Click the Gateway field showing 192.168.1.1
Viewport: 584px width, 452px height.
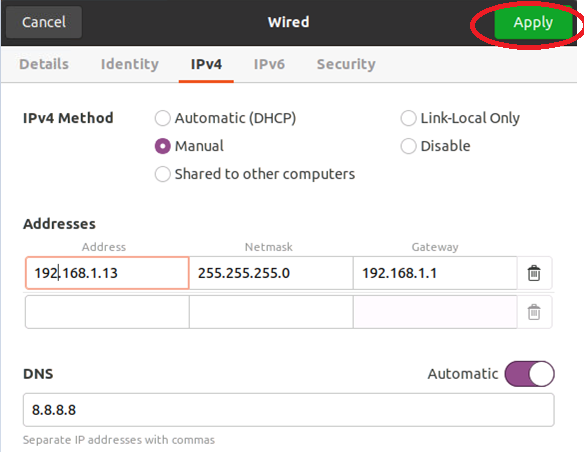(x=435, y=273)
